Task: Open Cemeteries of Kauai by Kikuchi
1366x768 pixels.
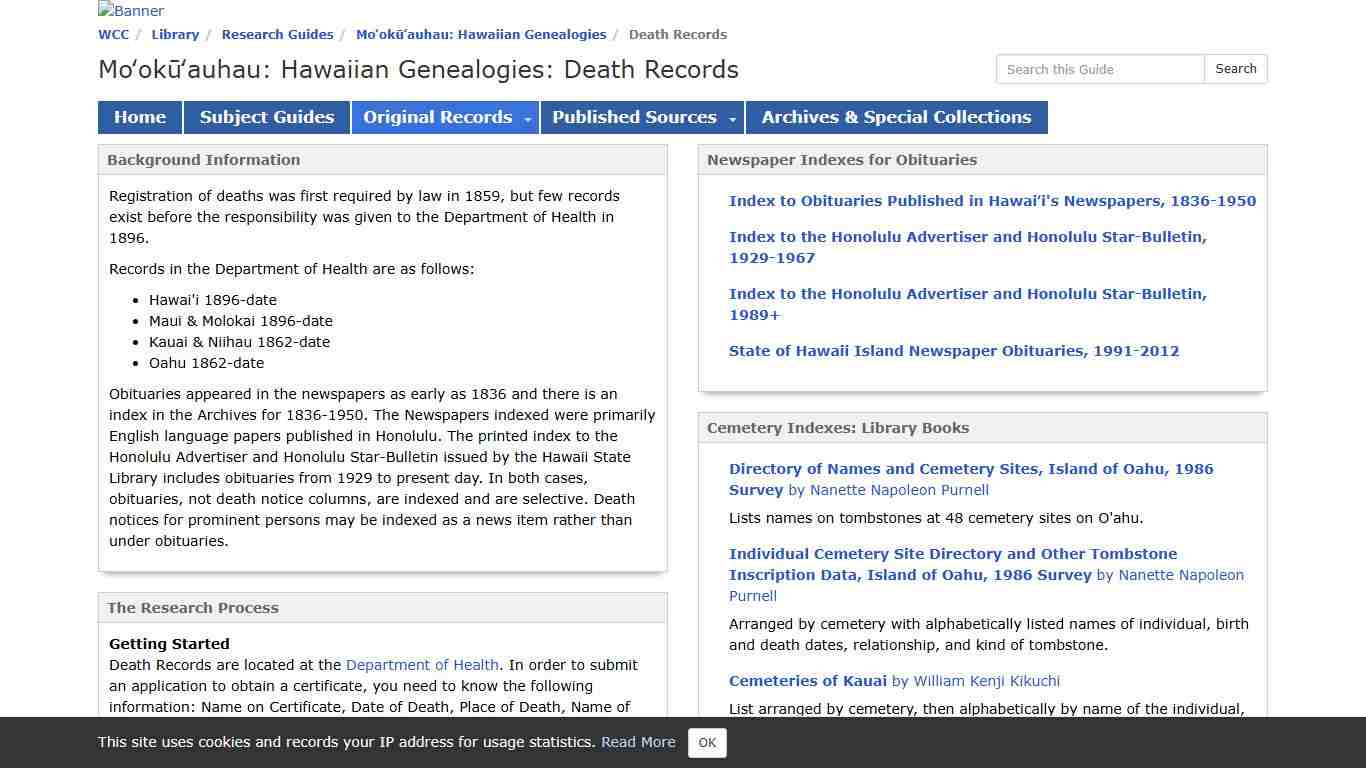Action: tap(807, 680)
